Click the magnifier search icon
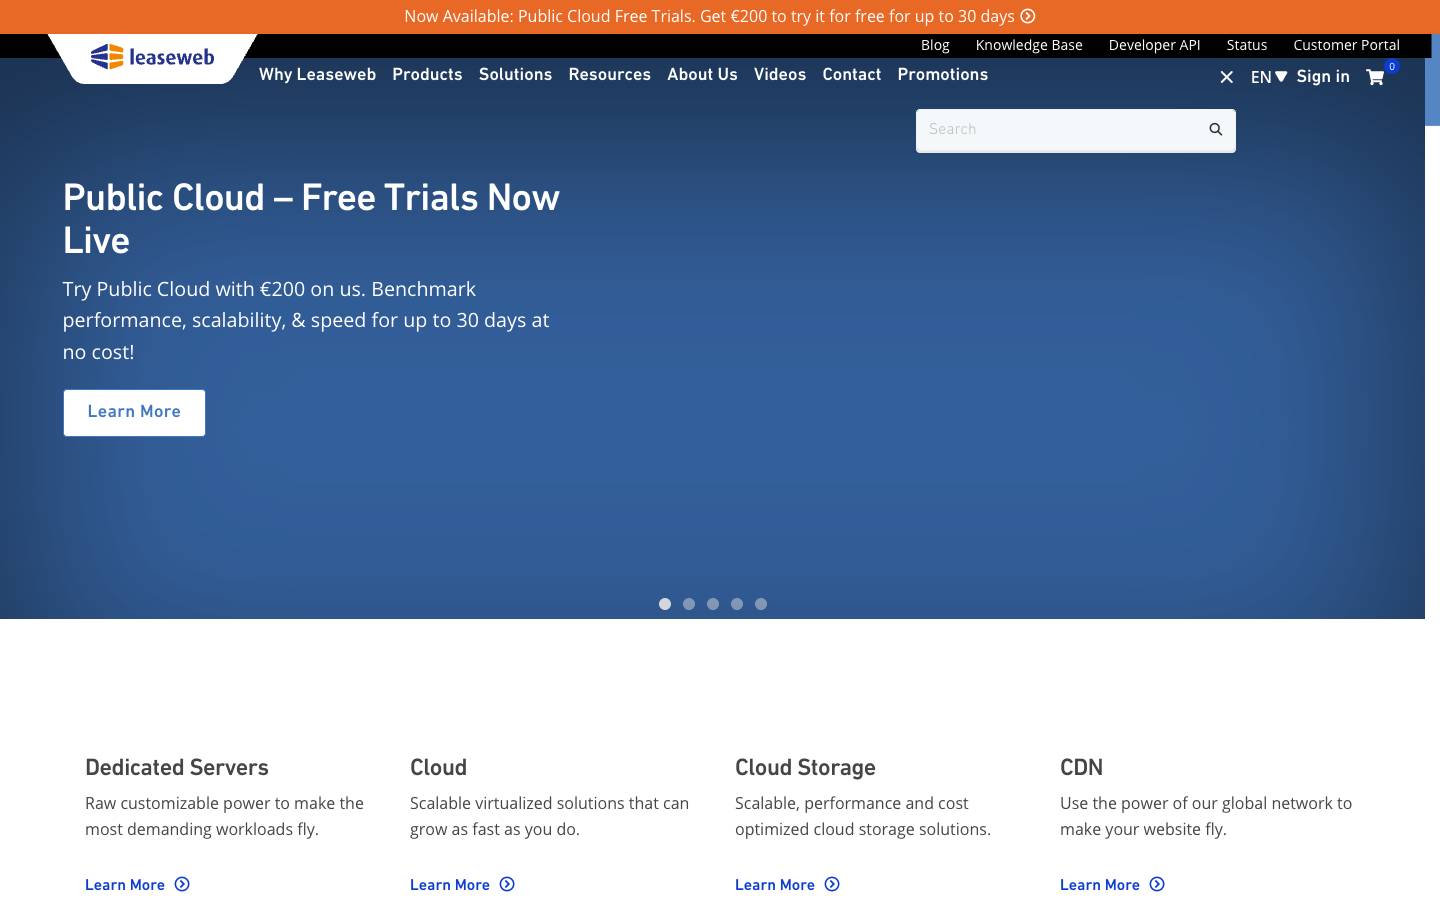 coord(1216,129)
